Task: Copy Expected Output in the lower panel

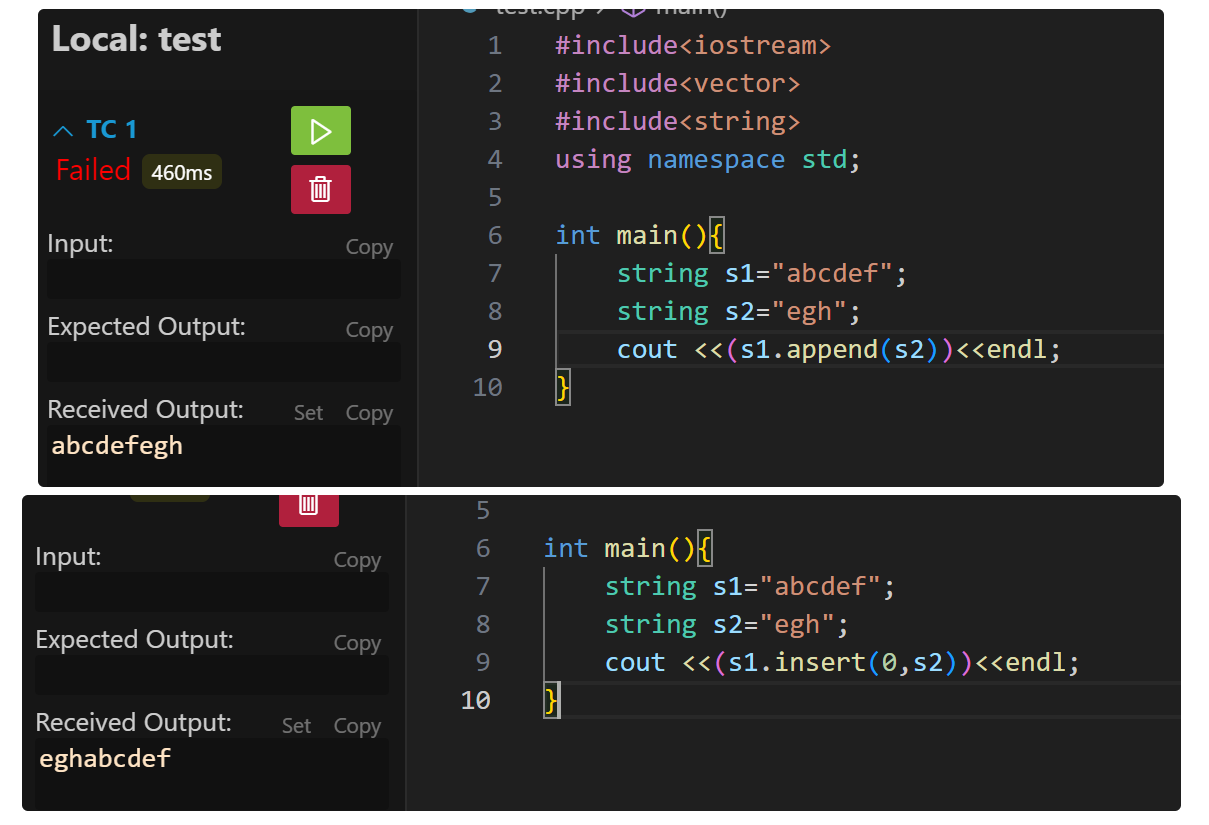Action: coord(356,643)
